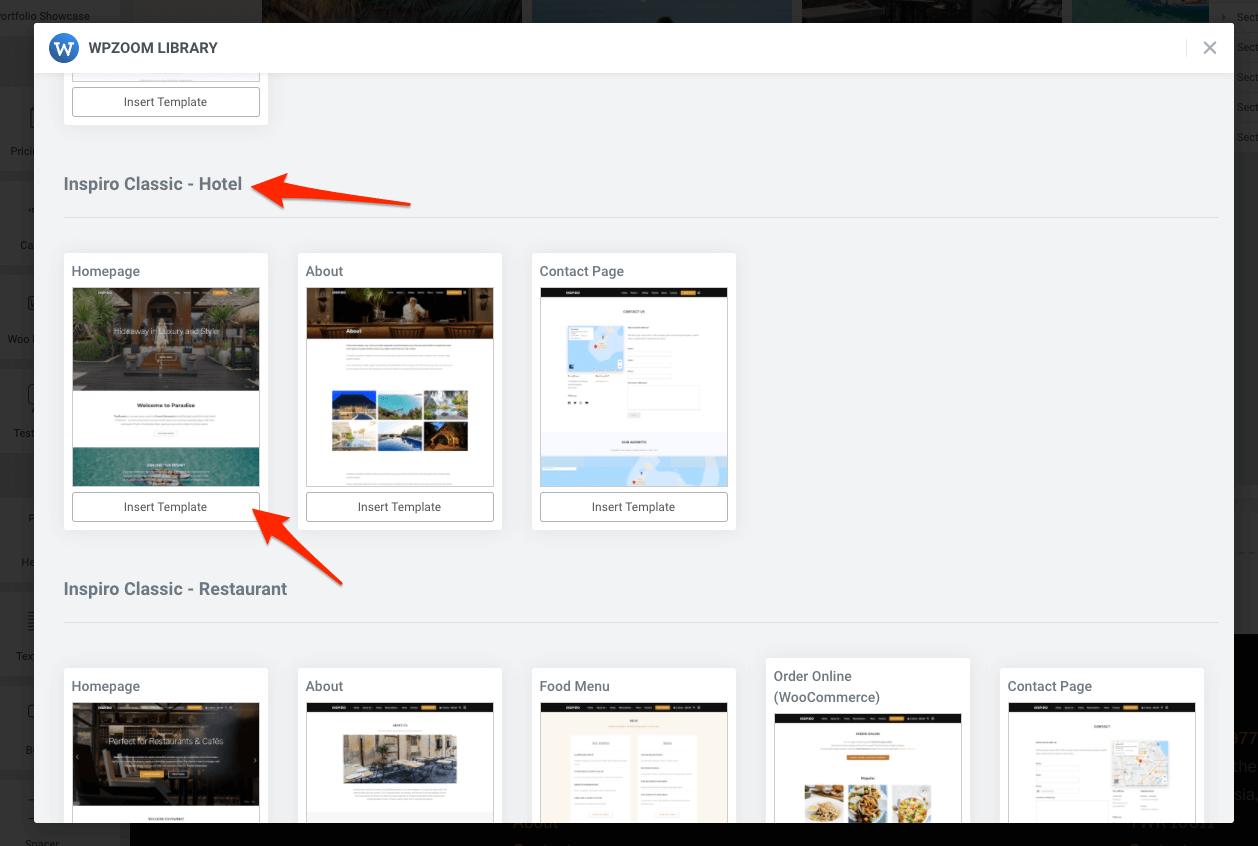1258x846 pixels.
Task: Open the Contact Page map preview thumbnail
Action: click(633, 387)
